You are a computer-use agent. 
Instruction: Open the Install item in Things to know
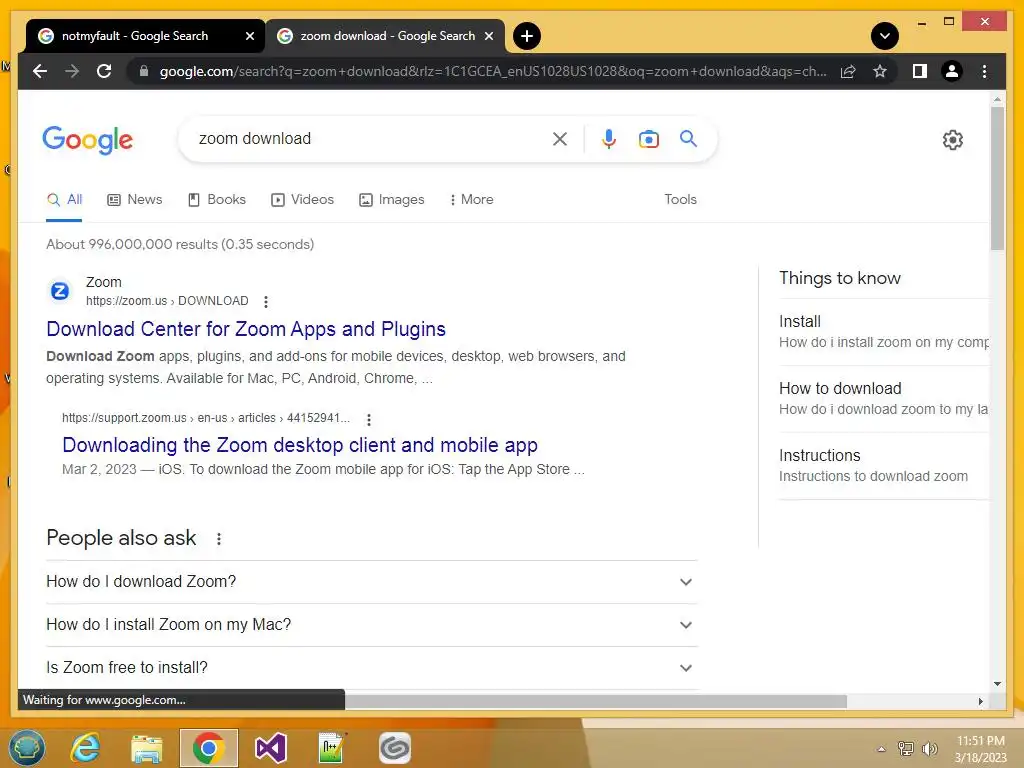point(884,332)
